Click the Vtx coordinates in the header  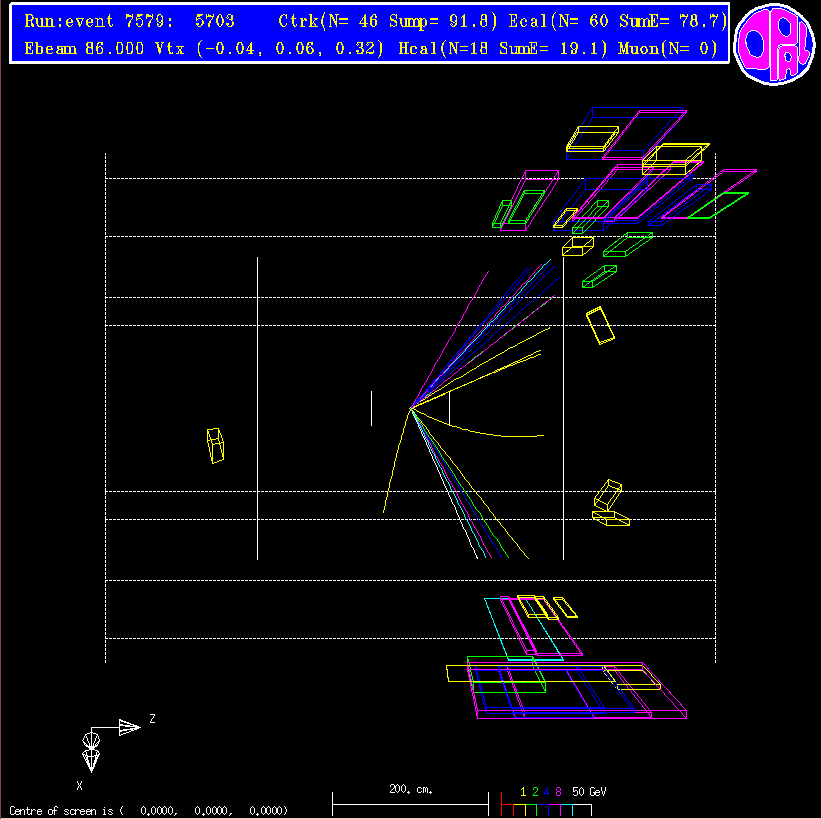pos(270,47)
